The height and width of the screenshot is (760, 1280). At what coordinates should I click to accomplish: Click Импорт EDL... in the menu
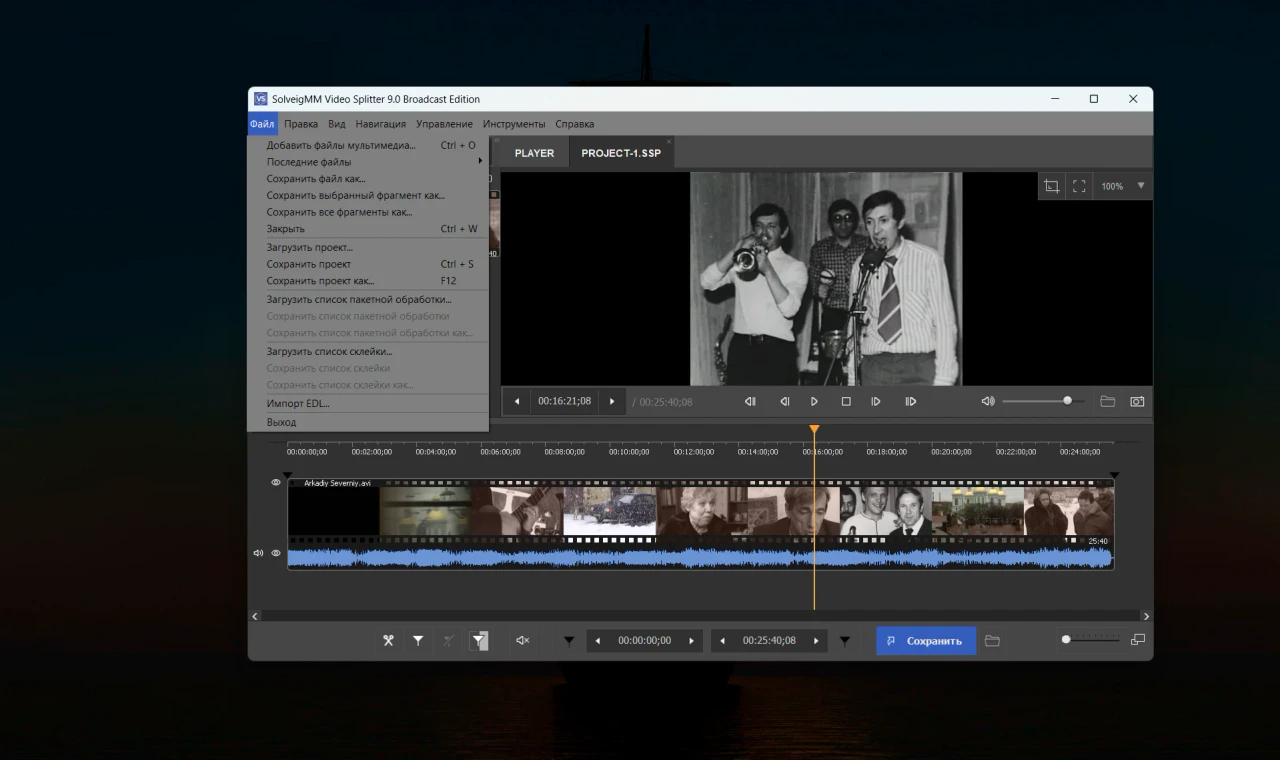[298, 404]
